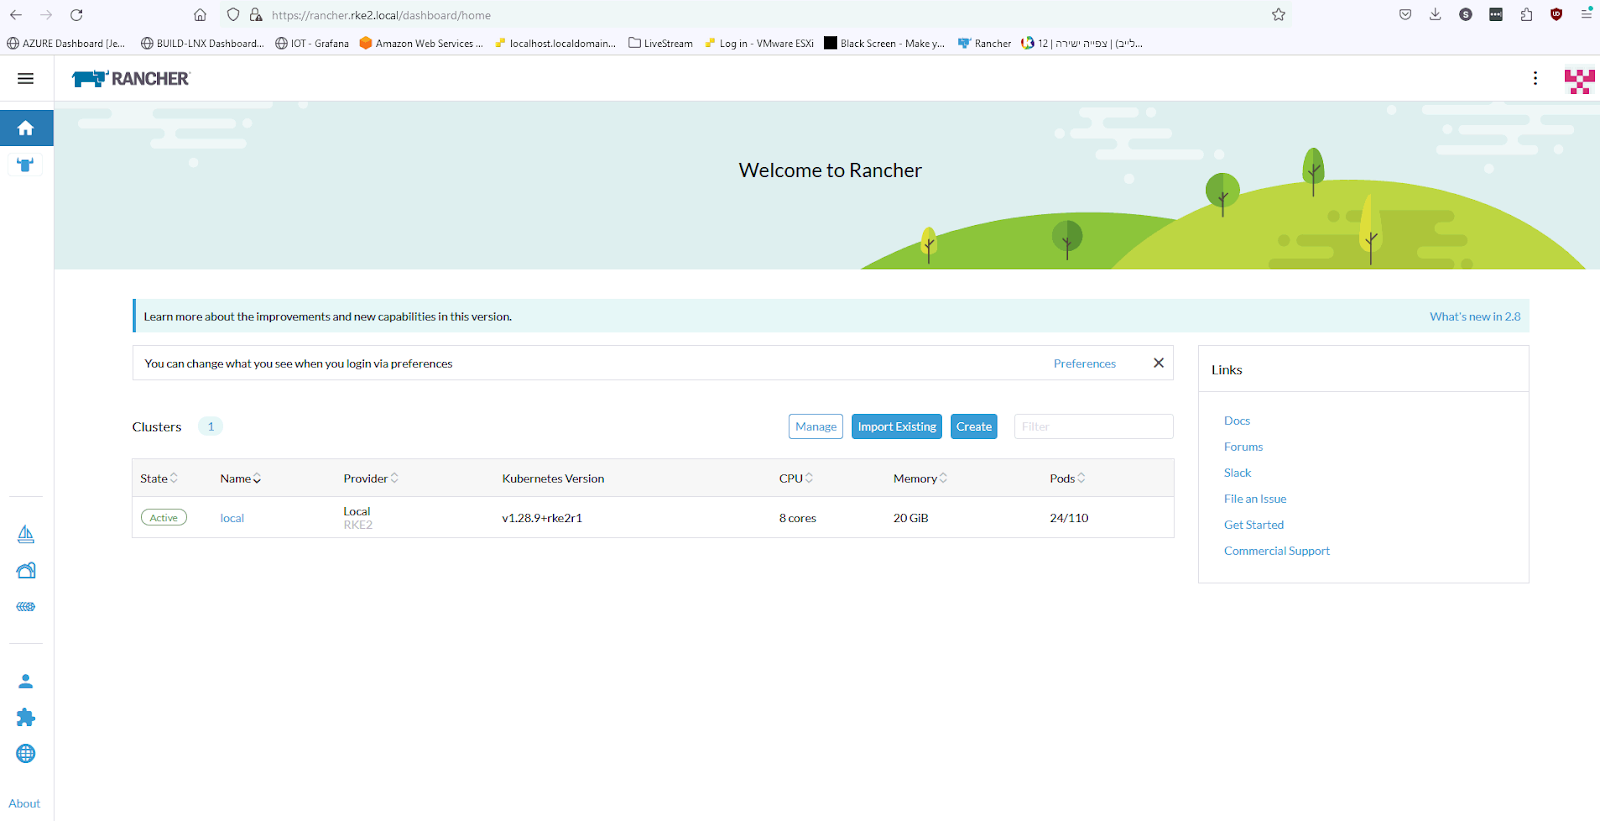Screen dimensions: 1600x821
Task: Click the Create cluster button
Action: pos(974,426)
